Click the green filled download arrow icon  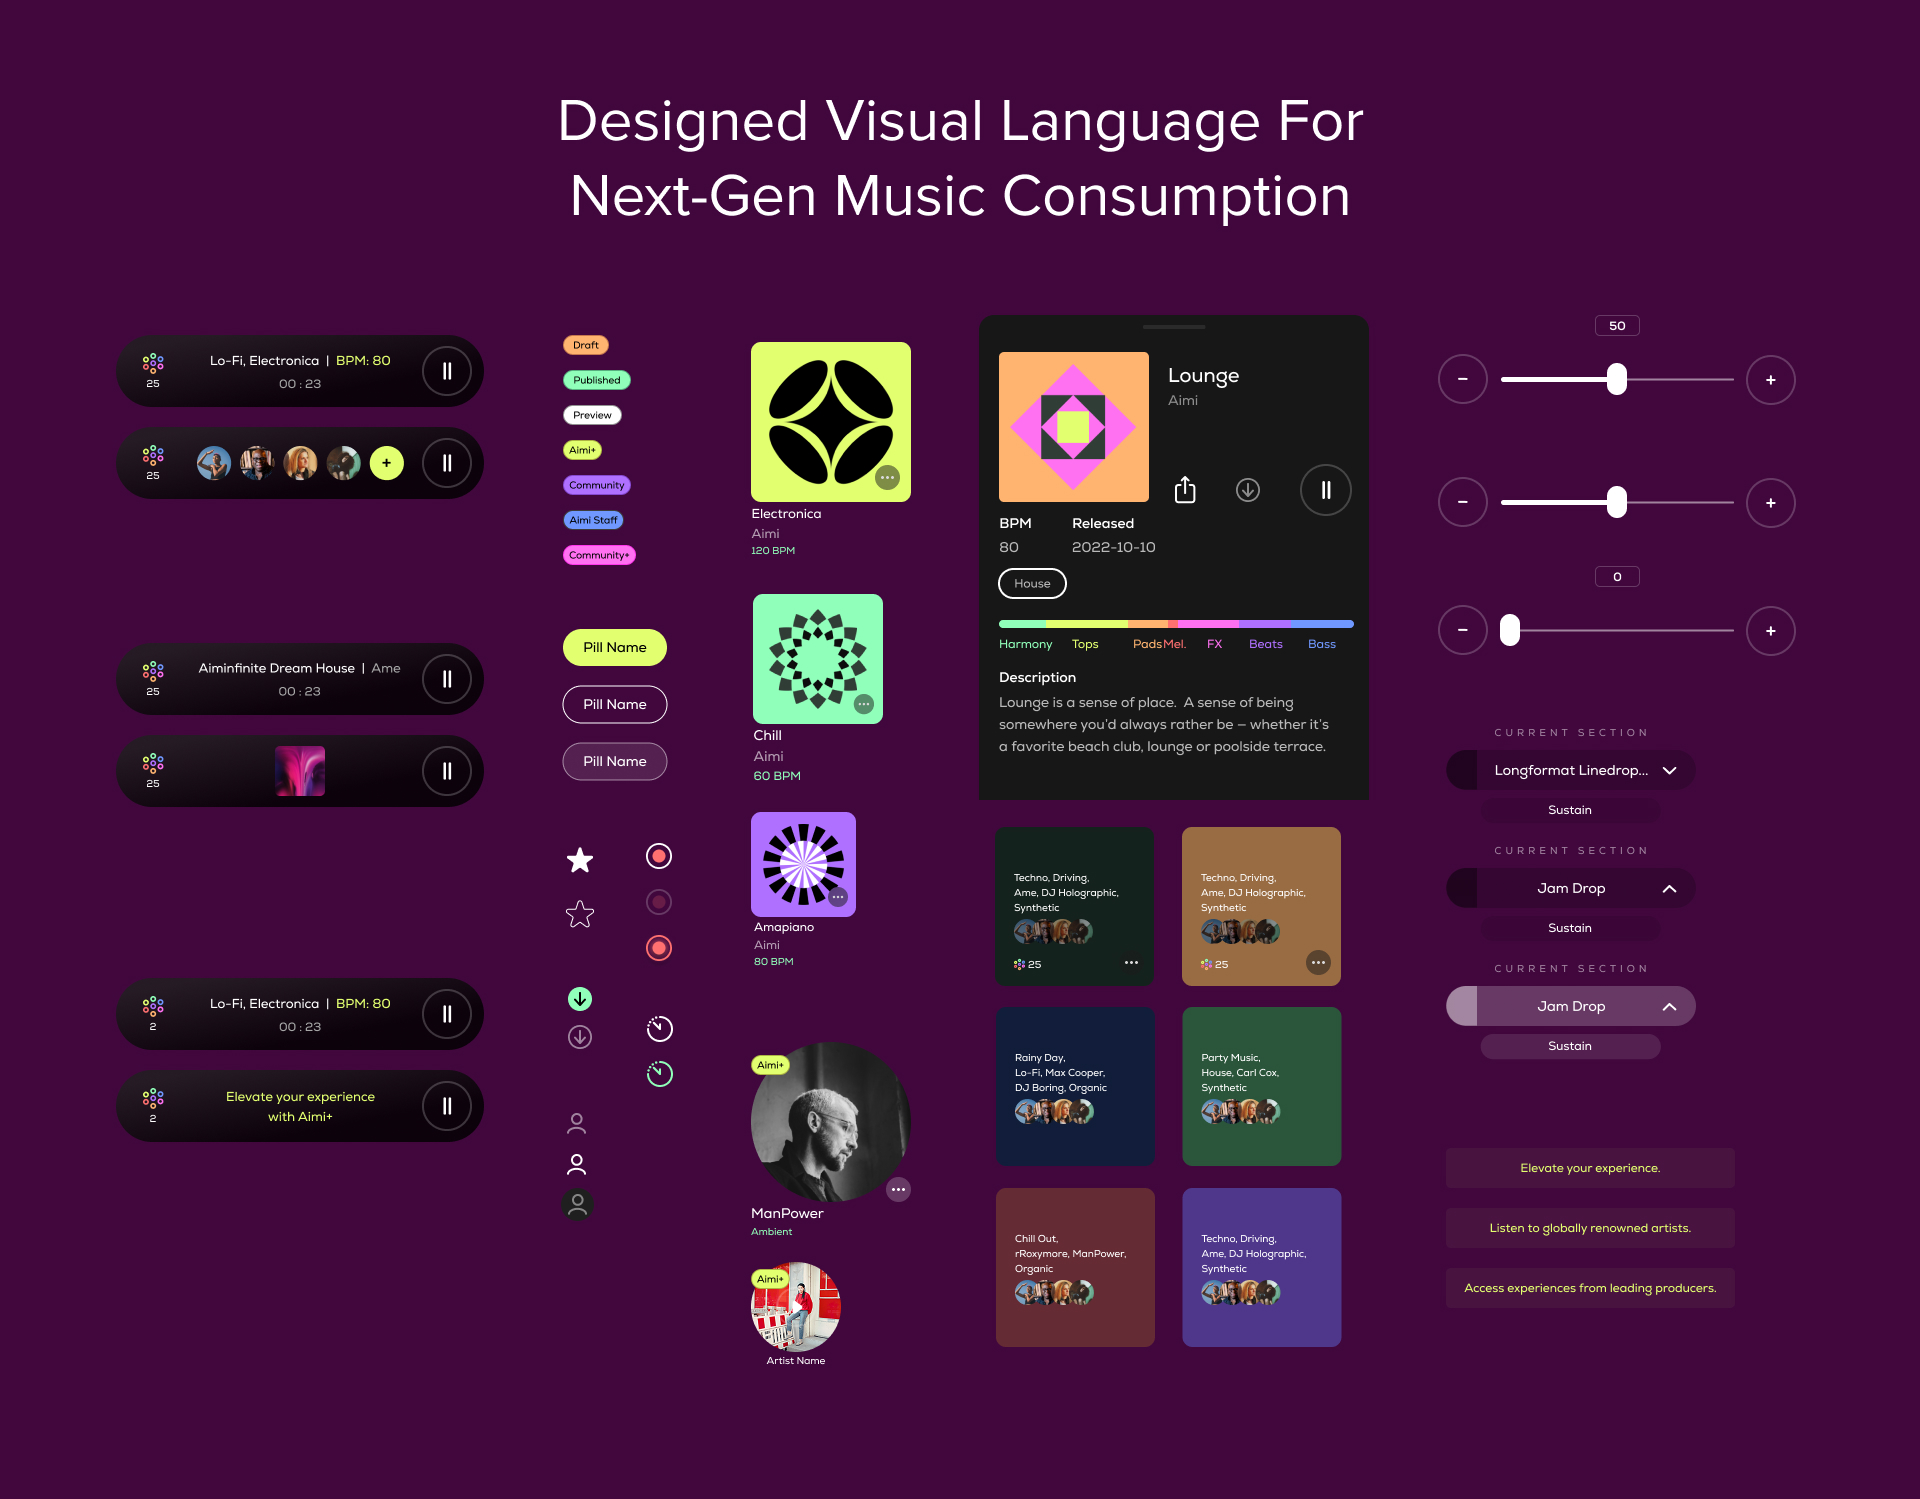coord(580,999)
